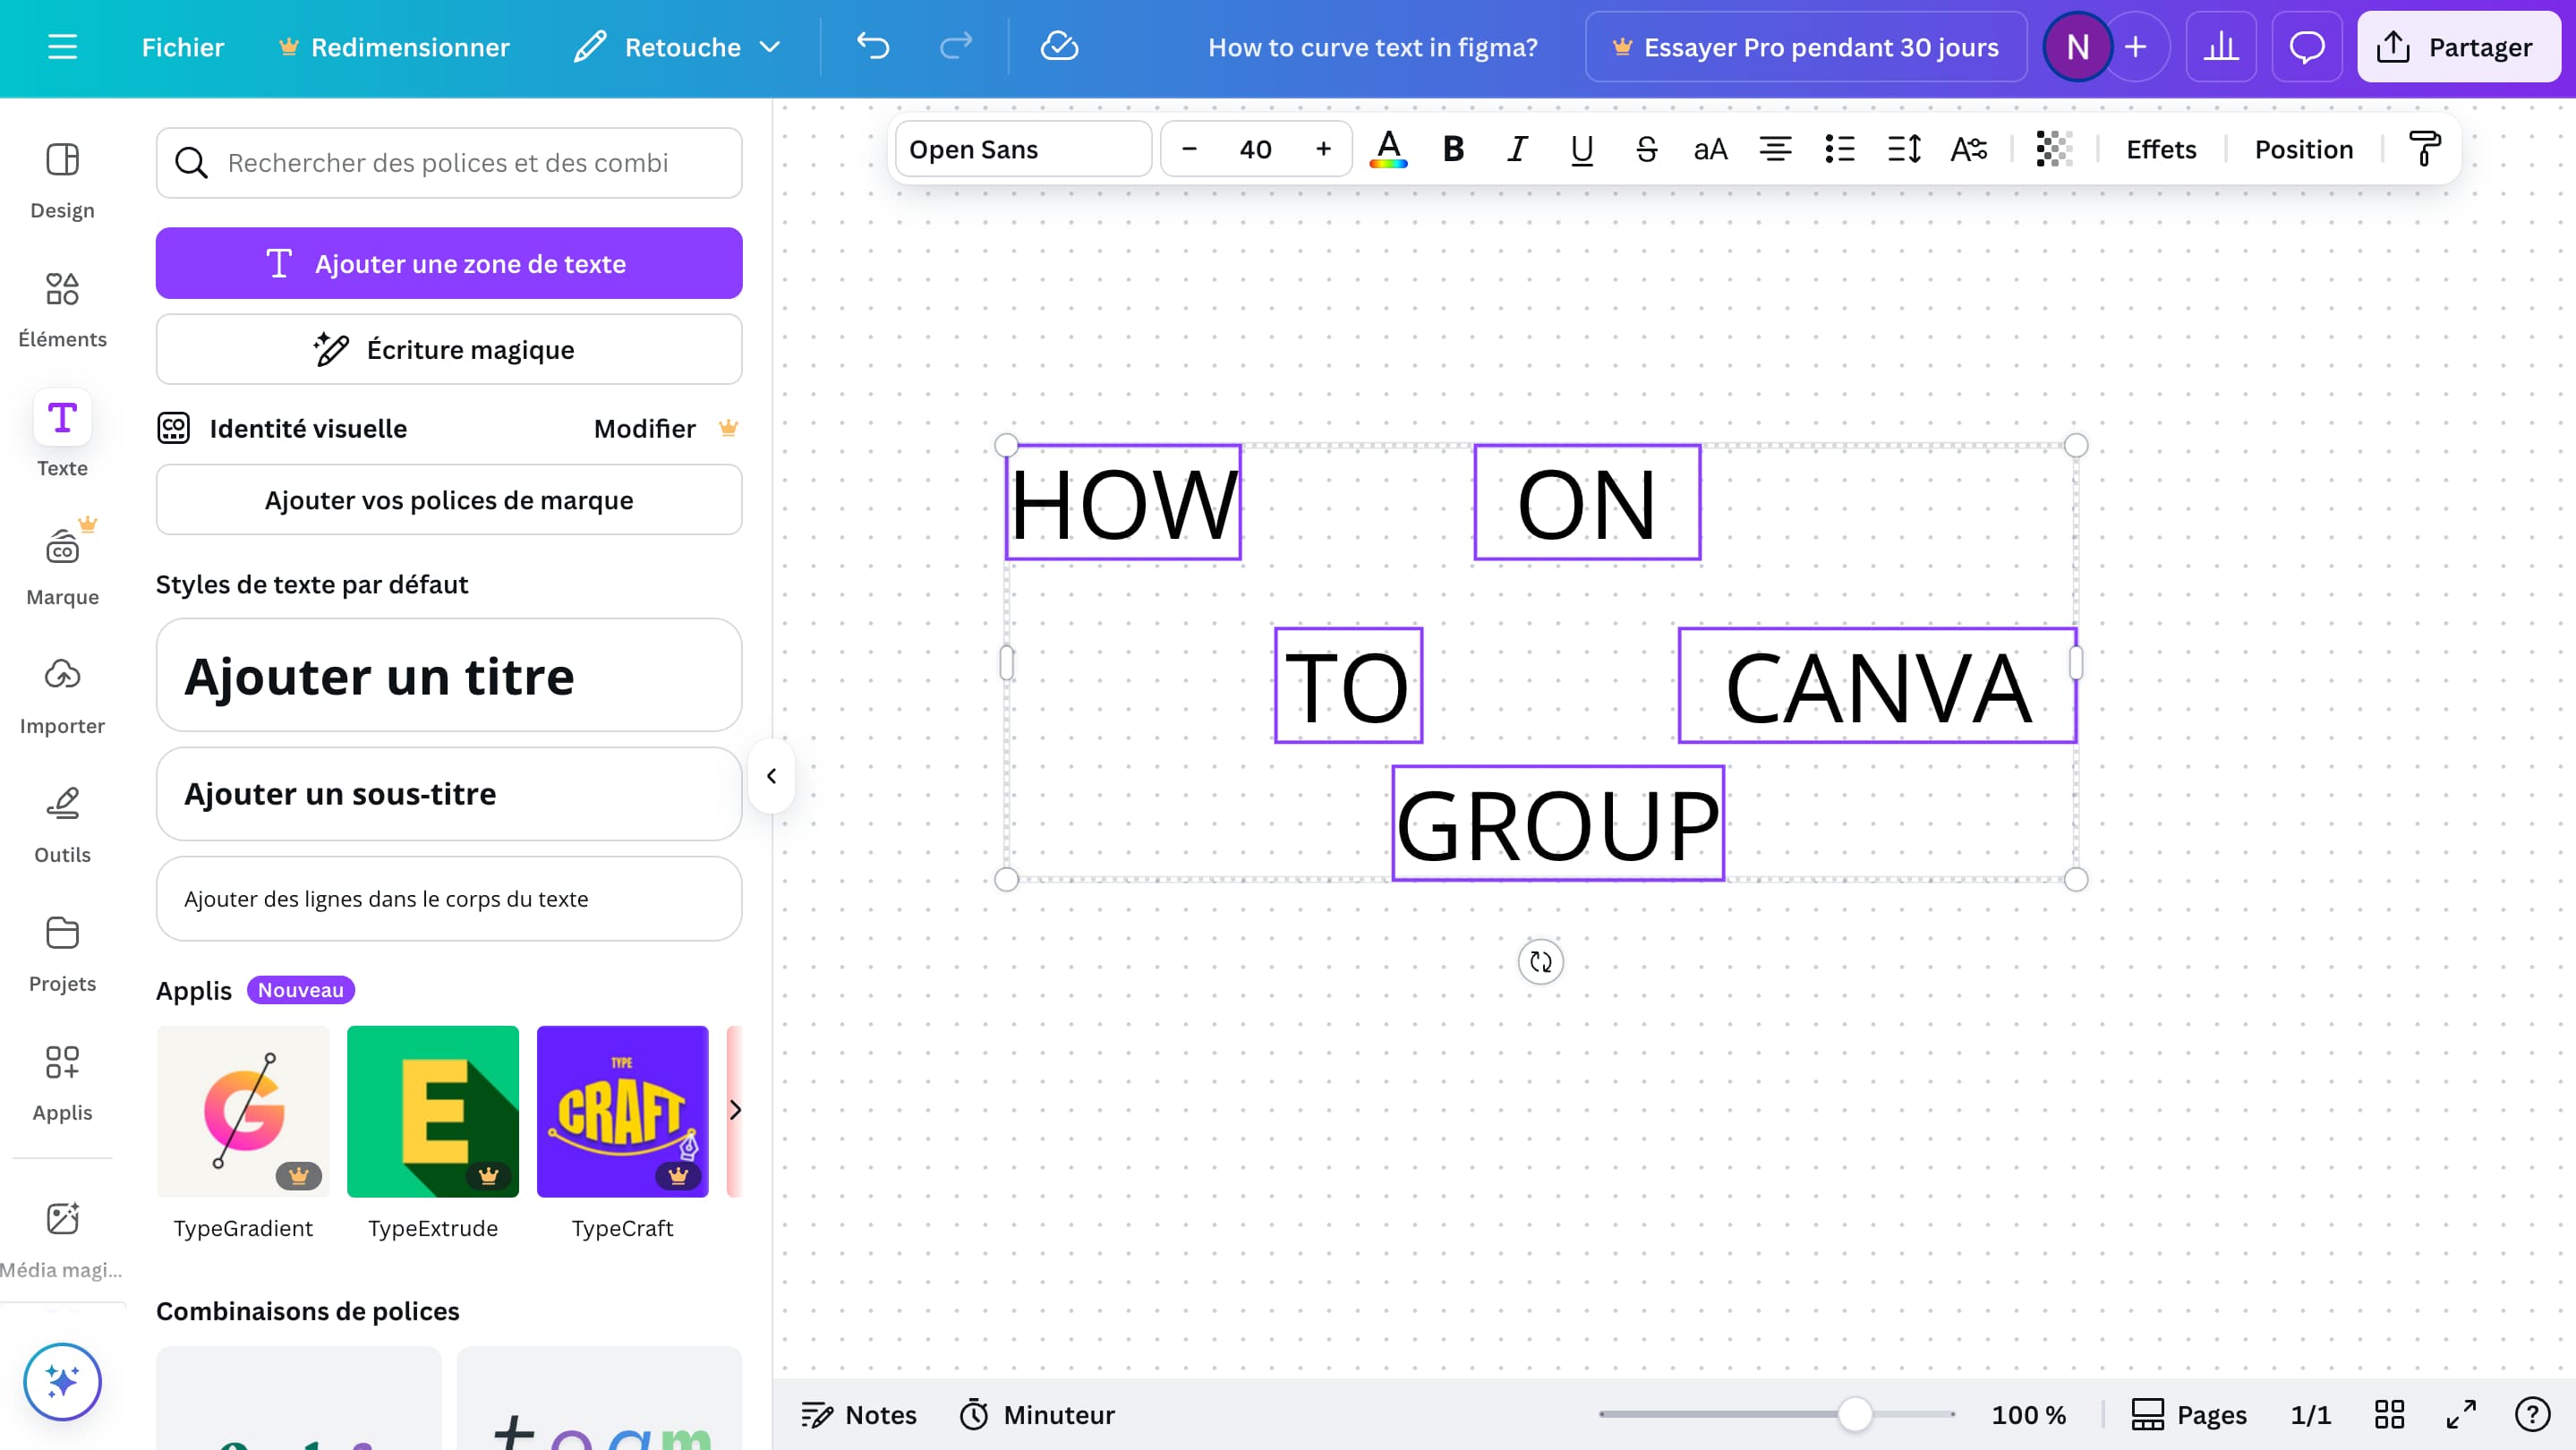Image resolution: width=2576 pixels, height=1450 pixels.
Task: Toggle uppercase aA option
Action: point(1710,149)
